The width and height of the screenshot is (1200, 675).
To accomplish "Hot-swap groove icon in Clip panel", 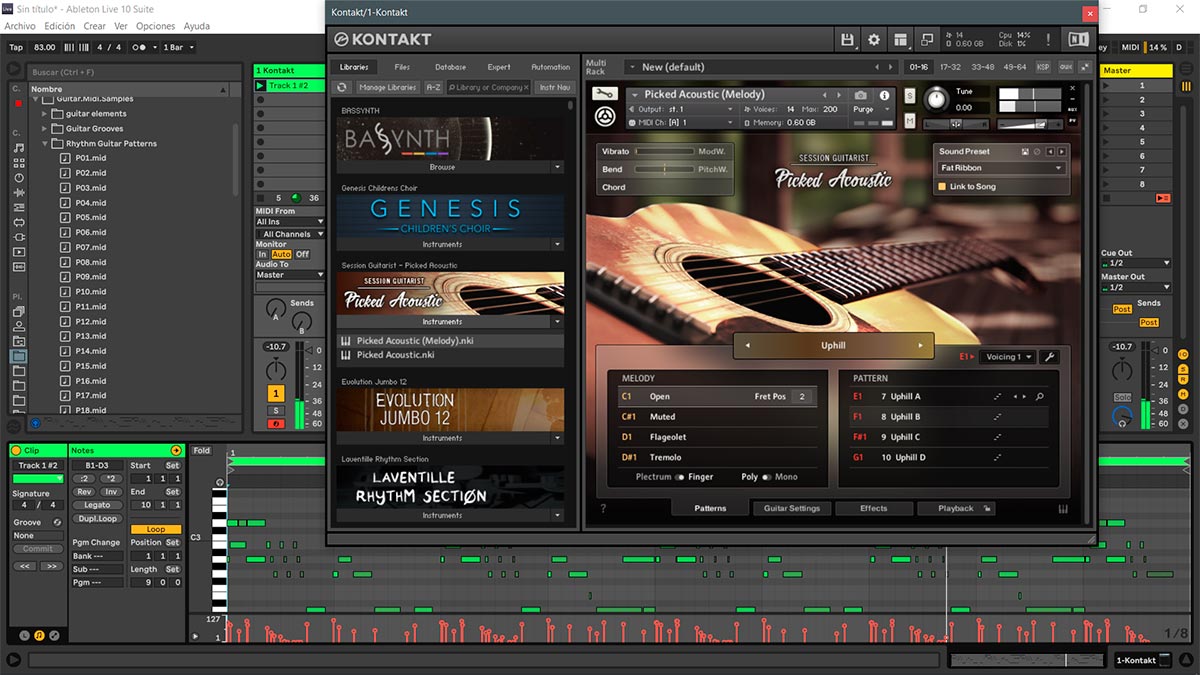I will [57, 522].
